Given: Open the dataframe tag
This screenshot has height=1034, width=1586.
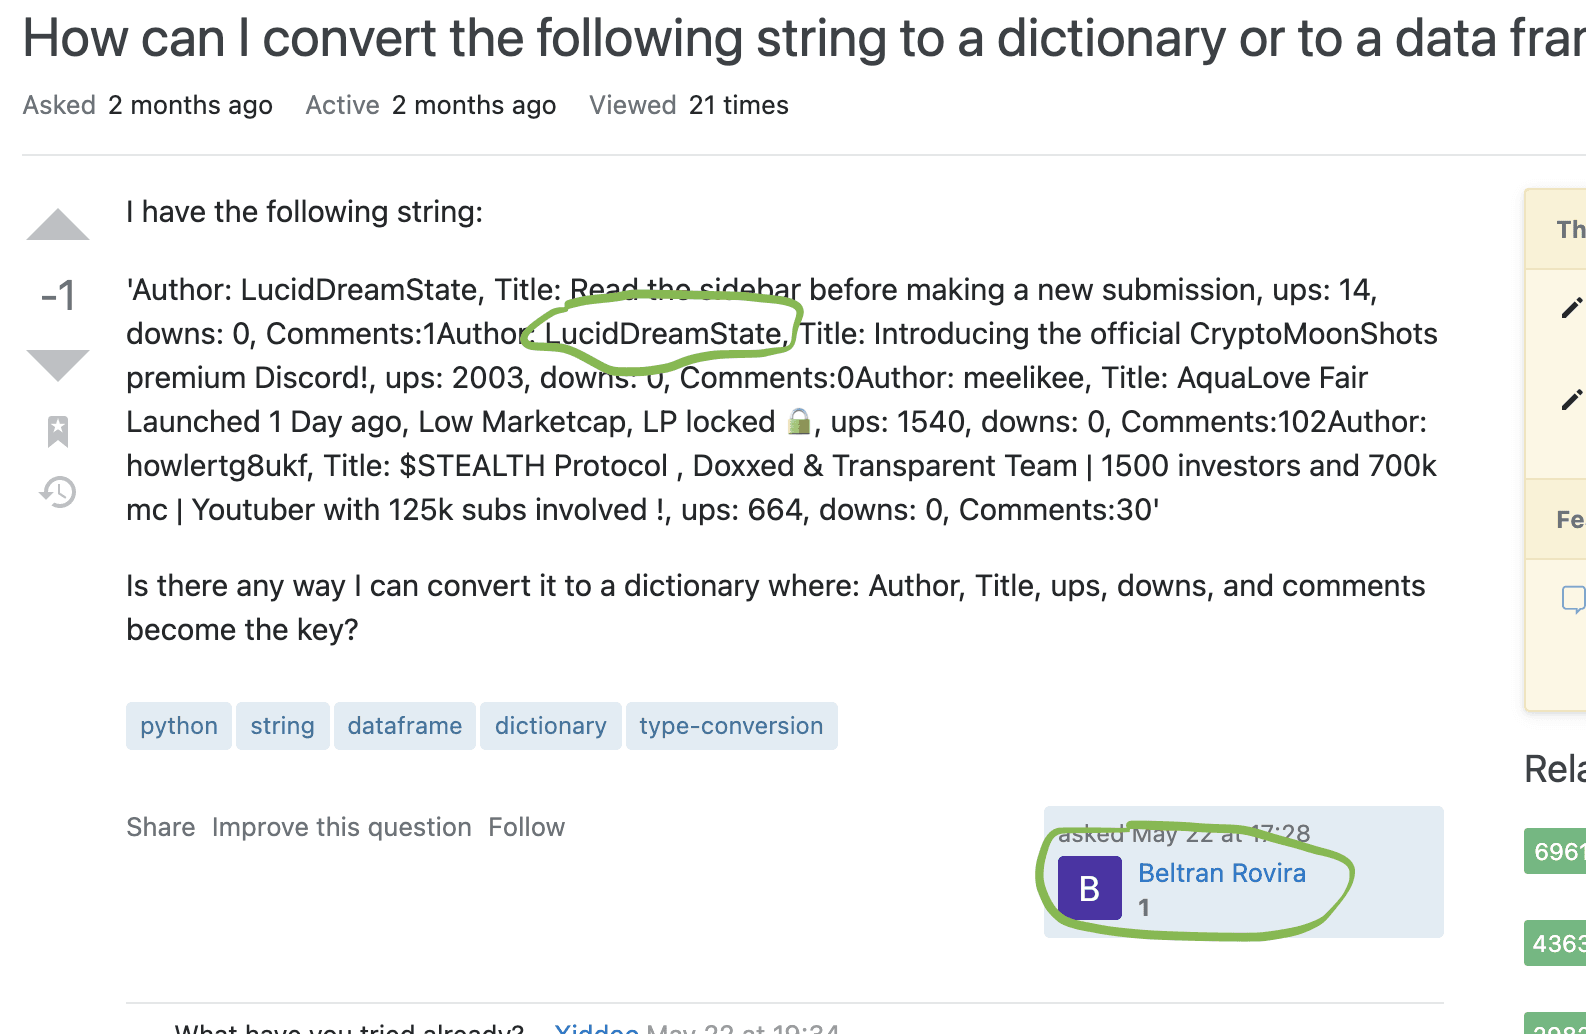Looking at the screenshot, I should [x=405, y=726].
